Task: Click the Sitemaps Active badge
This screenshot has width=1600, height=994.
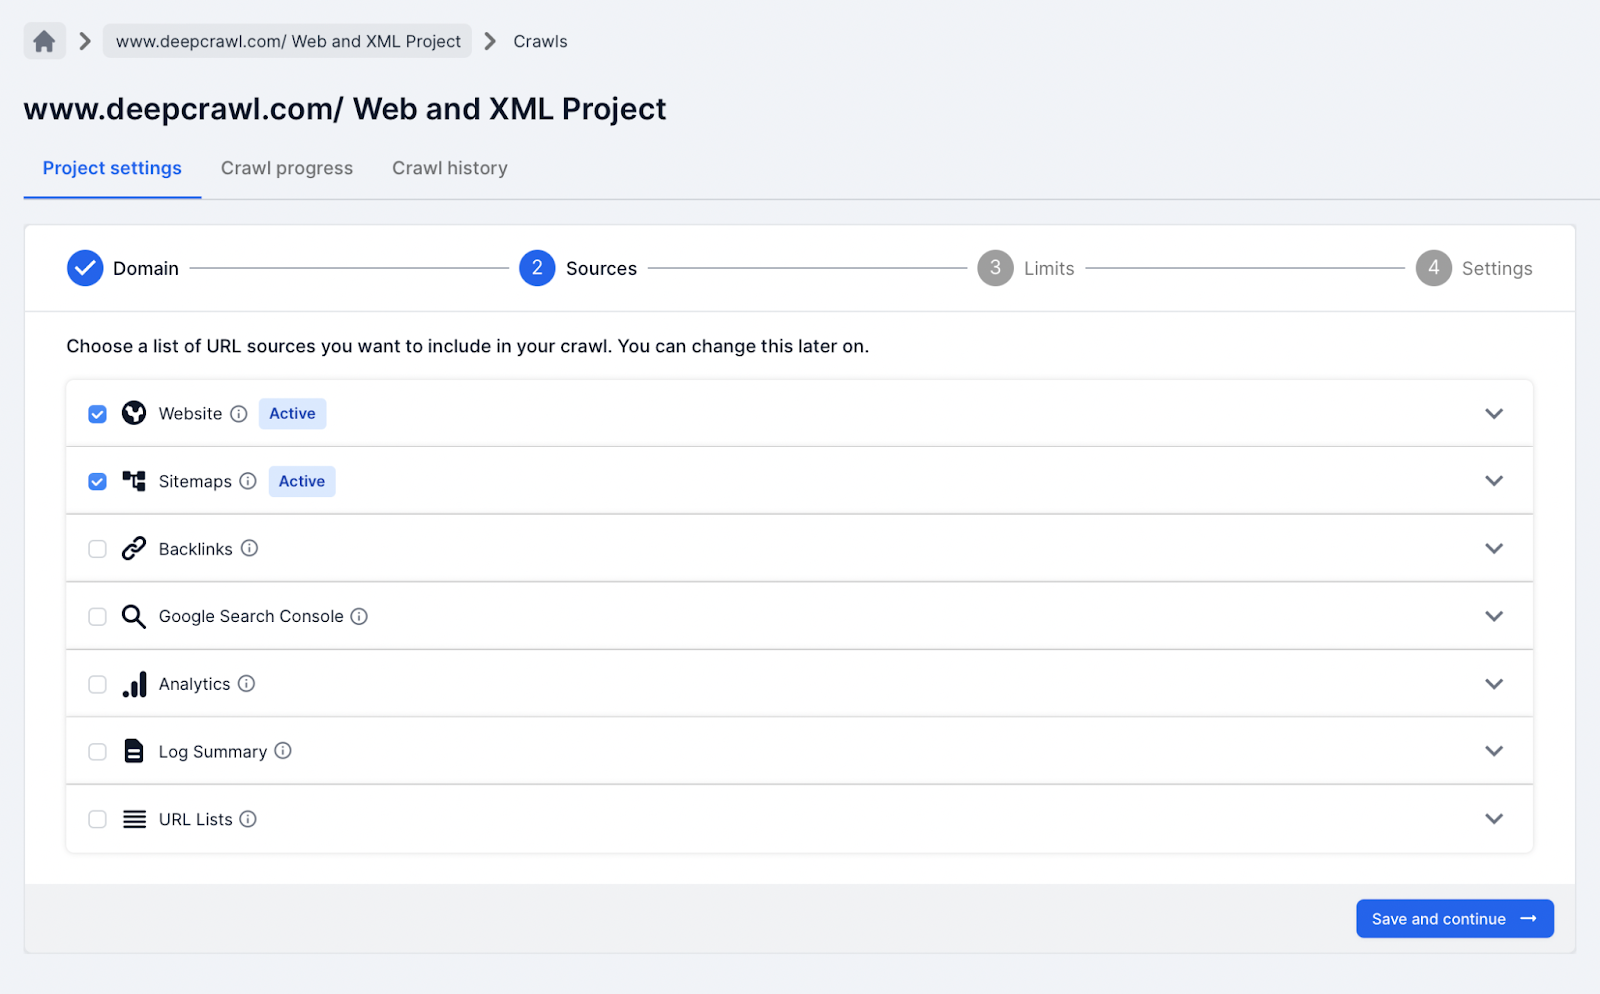Action: 302,481
